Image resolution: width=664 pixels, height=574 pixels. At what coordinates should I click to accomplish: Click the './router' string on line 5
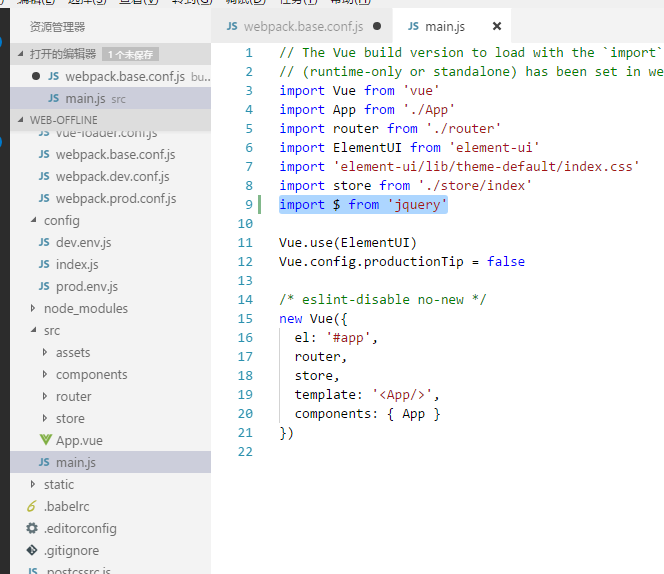coord(463,129)
